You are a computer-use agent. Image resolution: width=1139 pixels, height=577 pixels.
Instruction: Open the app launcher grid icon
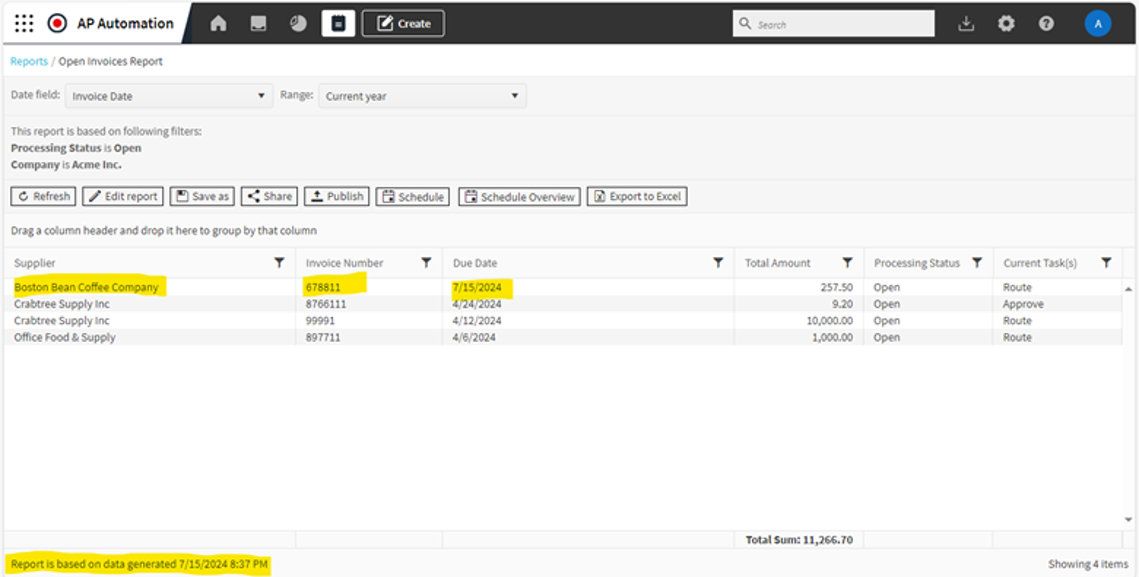point(24,23)
